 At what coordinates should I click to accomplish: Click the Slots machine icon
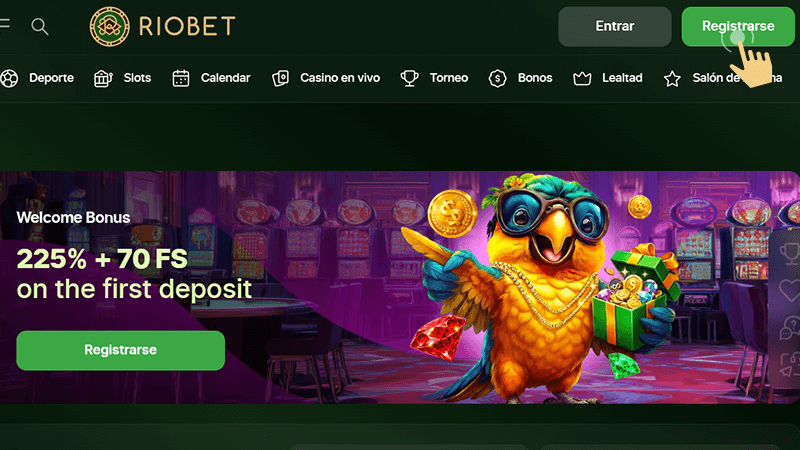click(x=103, y=79)
